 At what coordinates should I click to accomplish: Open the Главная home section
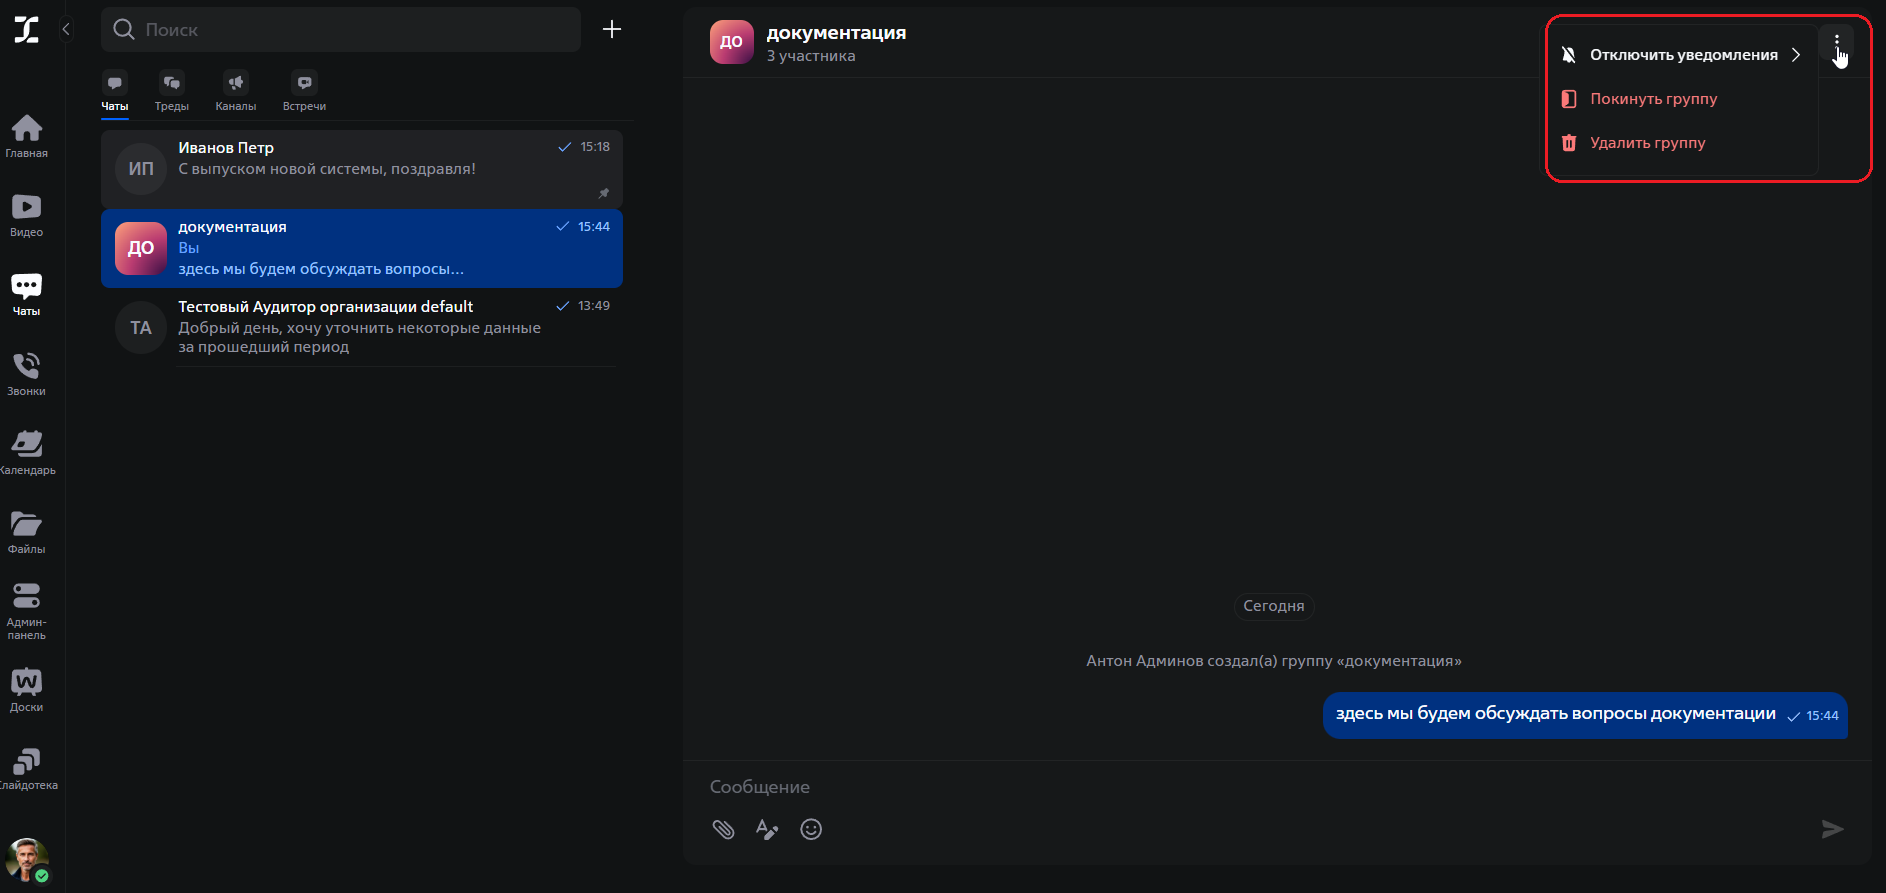[27, 136]
